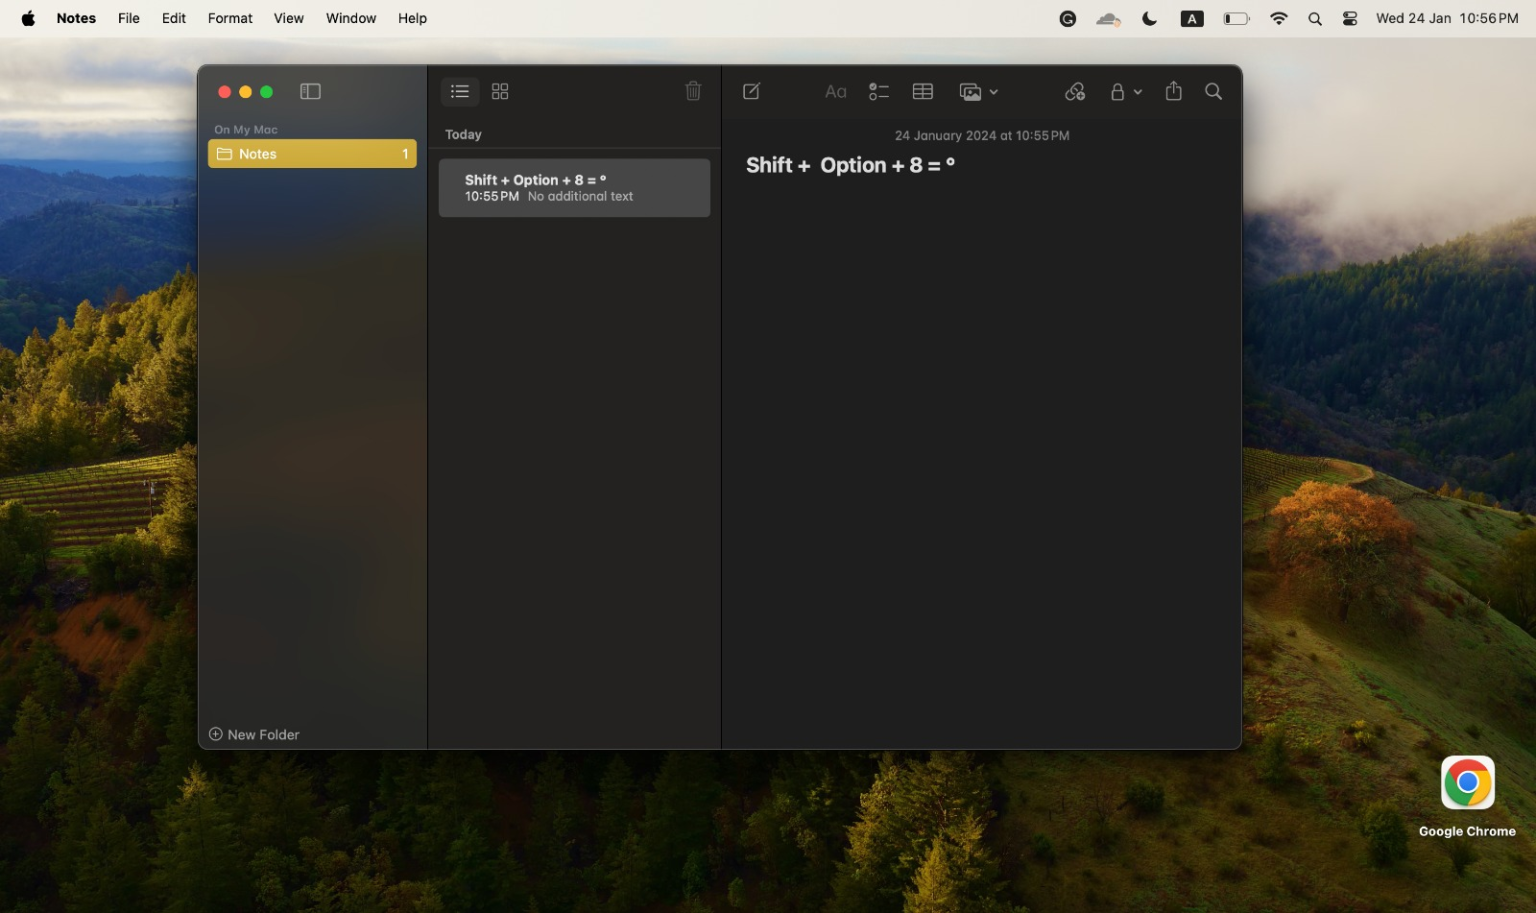This screenshot has width=1536, height=913.
Task: Add a table to the note
Action: [x=923, y=92]
